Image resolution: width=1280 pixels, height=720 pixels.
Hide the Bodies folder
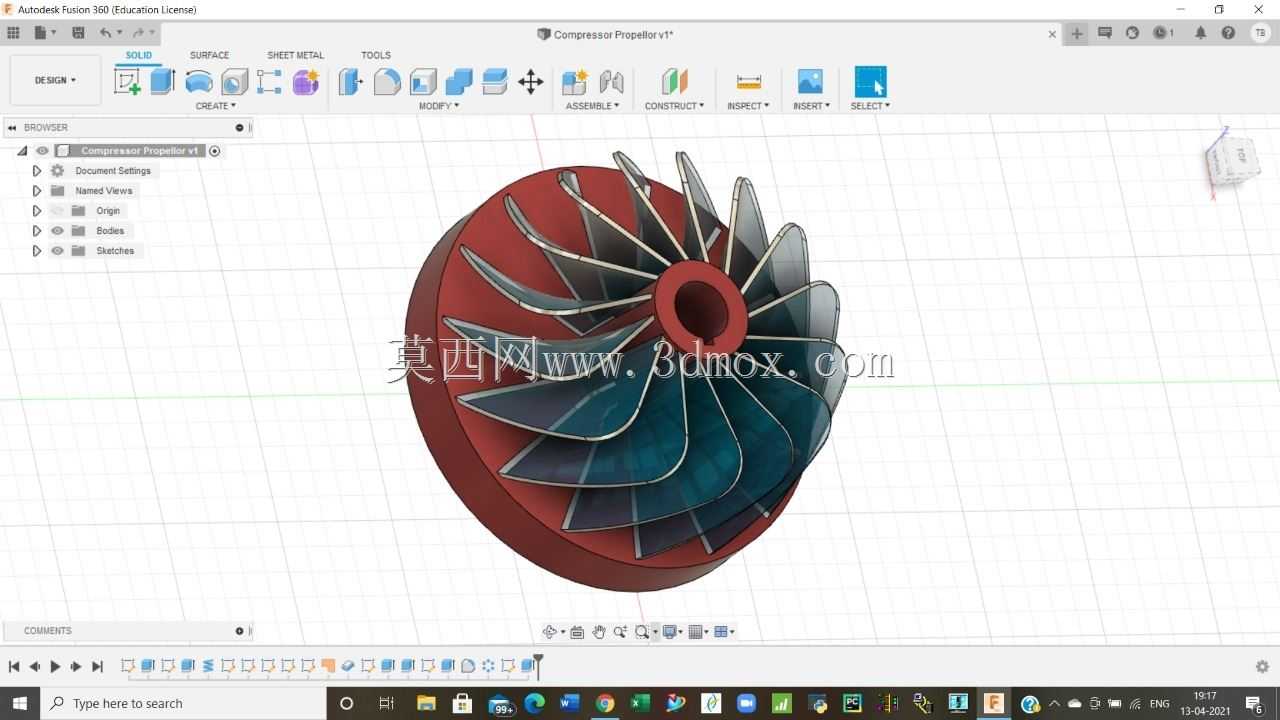57,231
